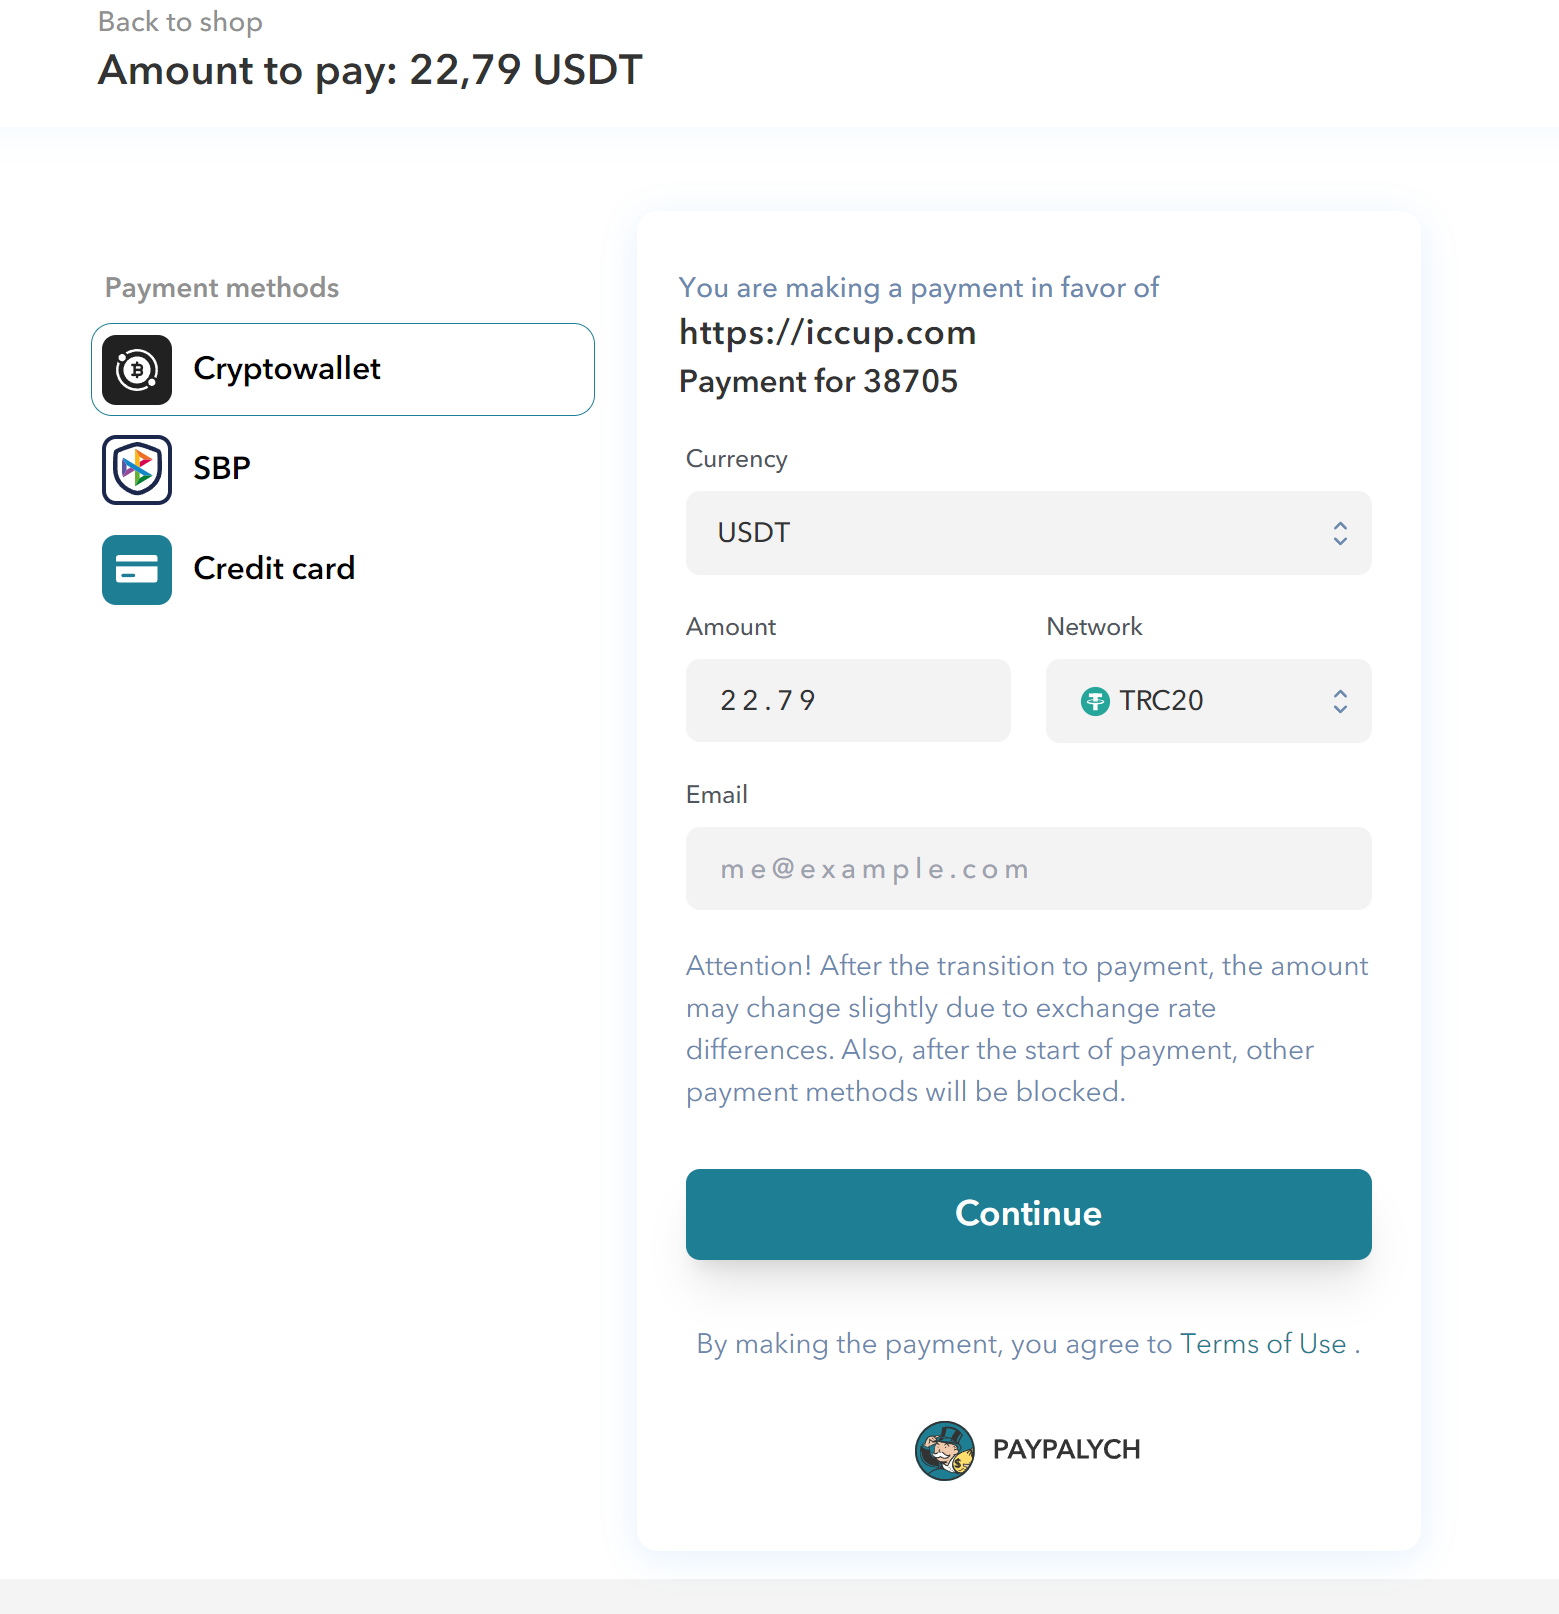
Task: Go back to shop
Action: (x=180, y=22)
